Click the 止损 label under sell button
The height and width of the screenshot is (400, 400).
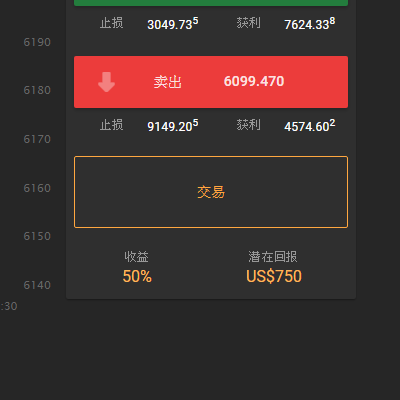[x=112, y=125]
